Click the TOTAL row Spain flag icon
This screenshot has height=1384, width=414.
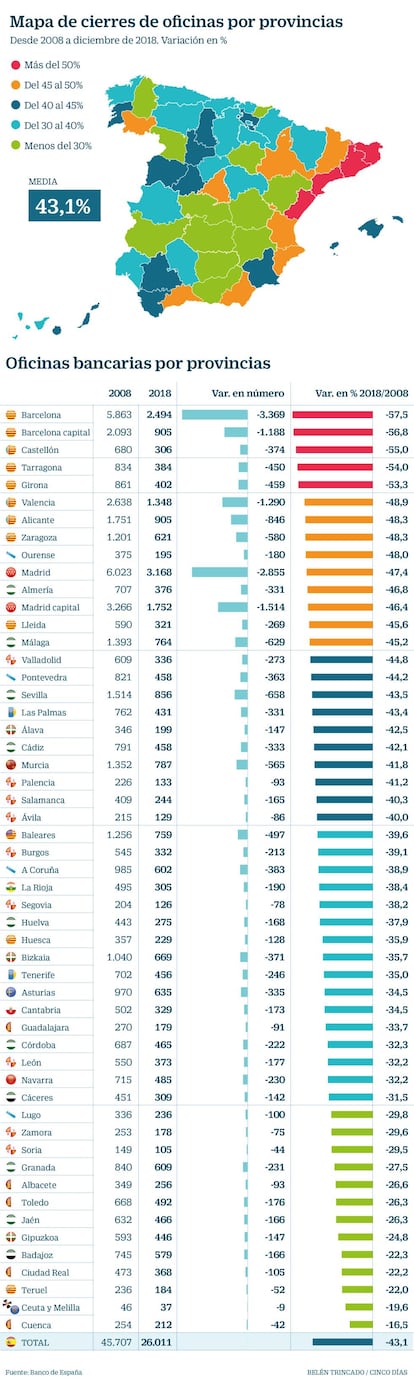10,1341
